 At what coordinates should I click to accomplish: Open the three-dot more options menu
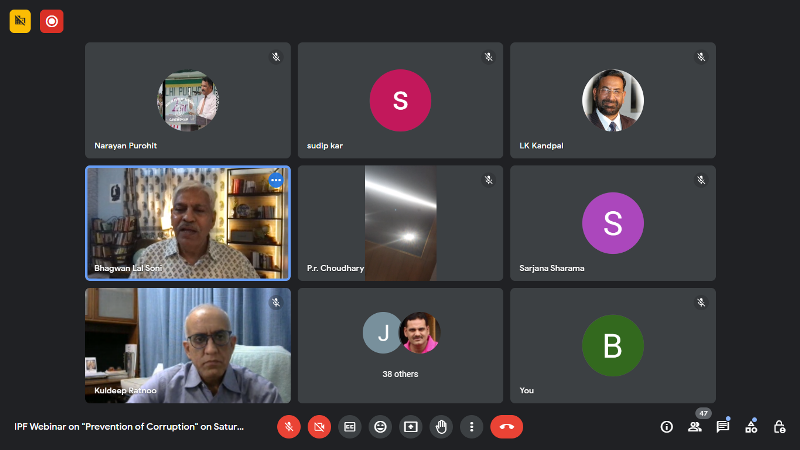471,426
